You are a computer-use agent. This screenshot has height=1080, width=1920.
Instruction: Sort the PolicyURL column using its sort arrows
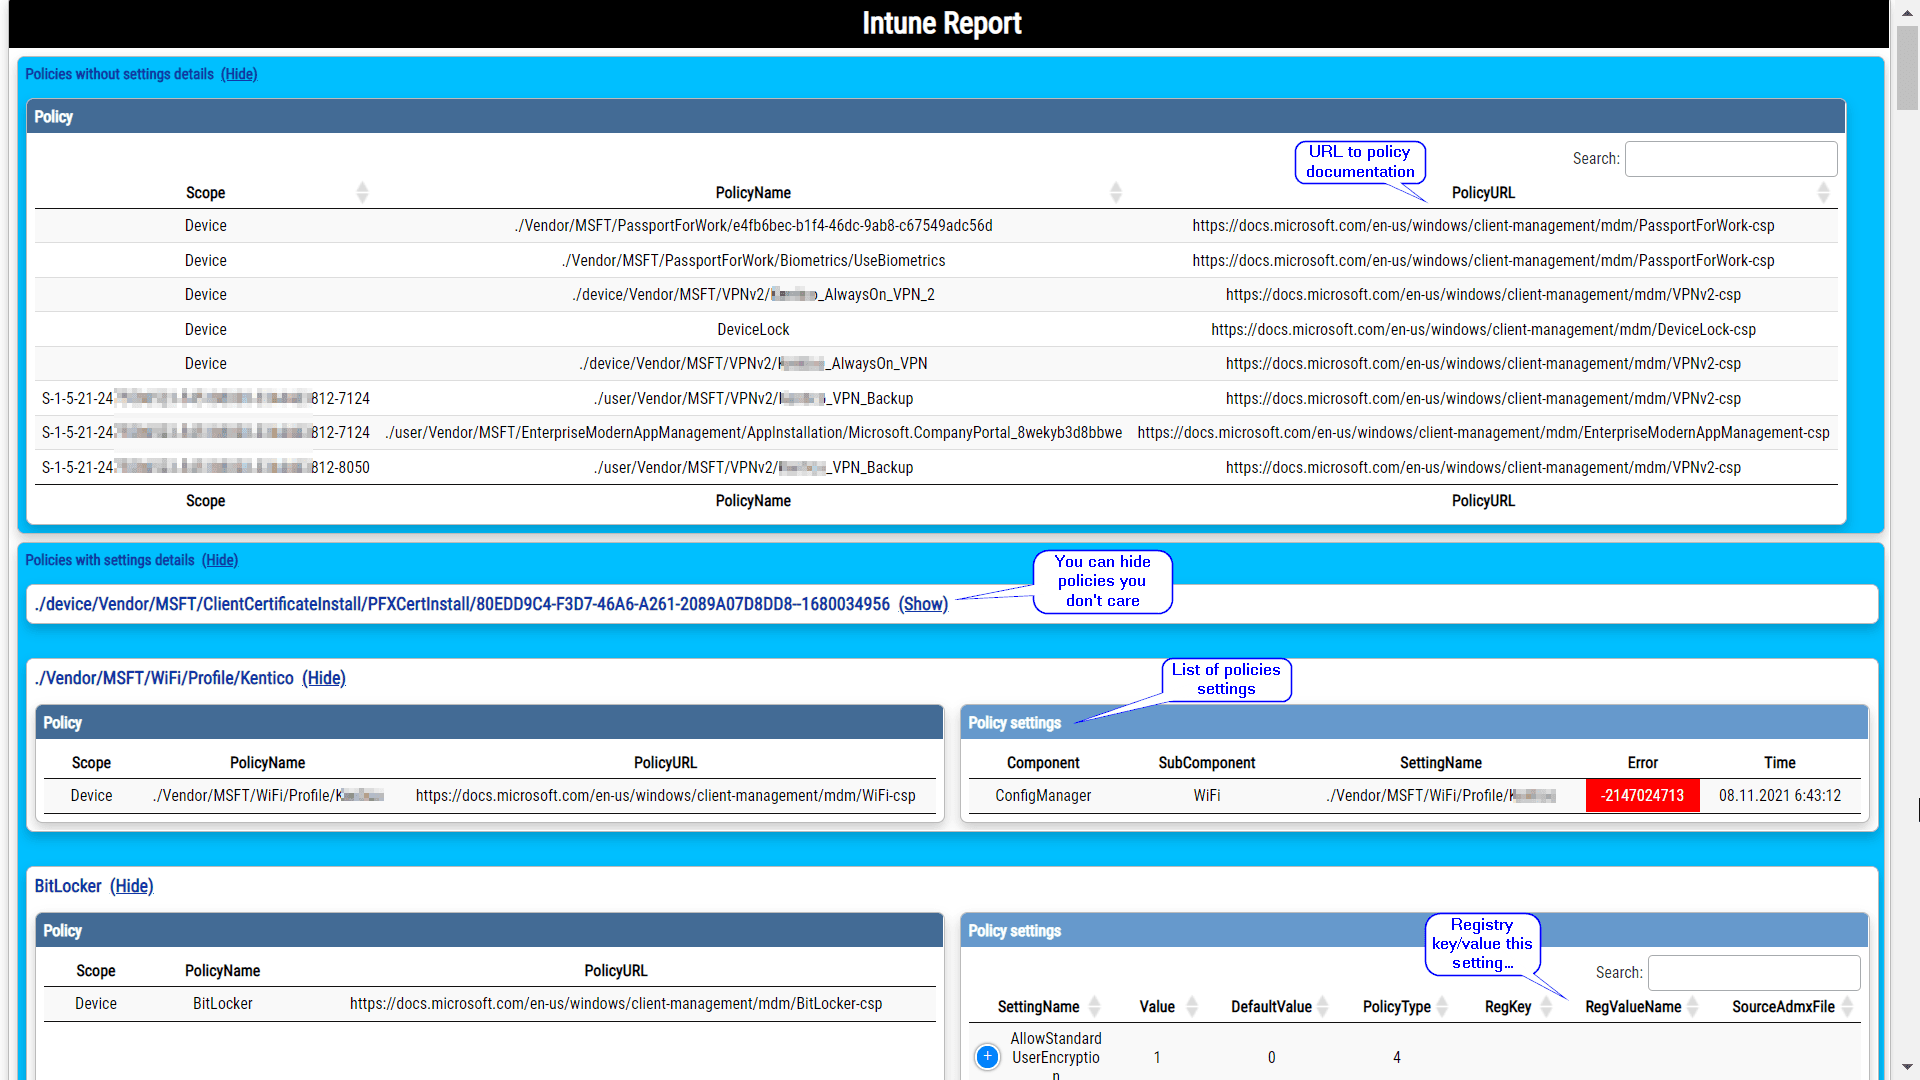coord(1824,192)
